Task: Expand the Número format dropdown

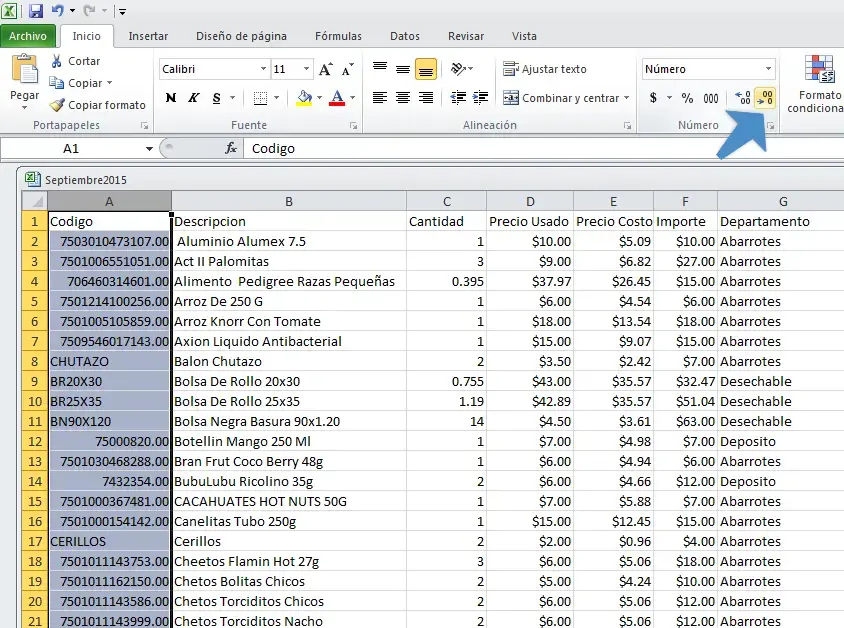Action: coord(768,69)
